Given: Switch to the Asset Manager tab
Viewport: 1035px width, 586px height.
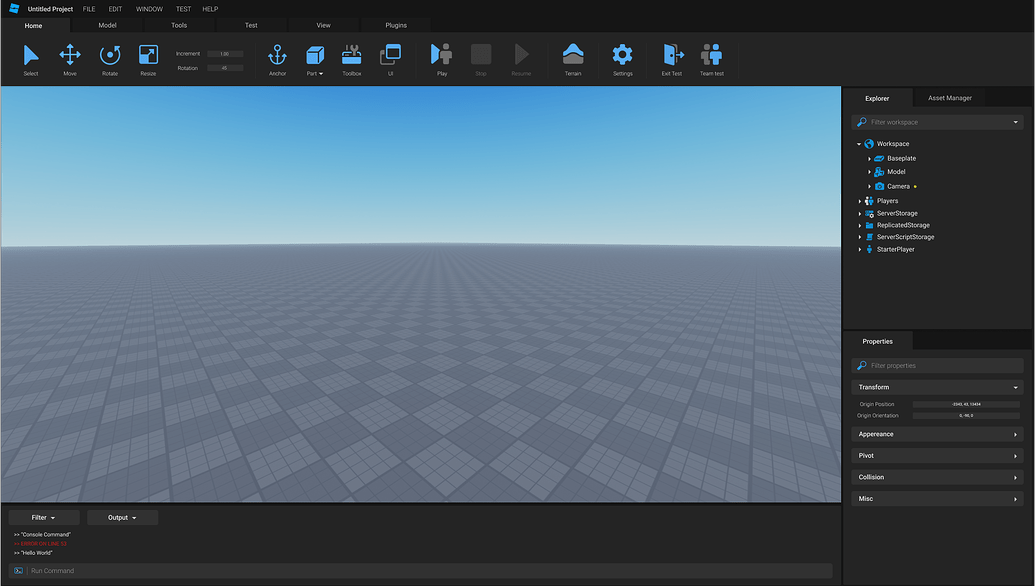Looking at the screenshot, I should tap(948, 97).
